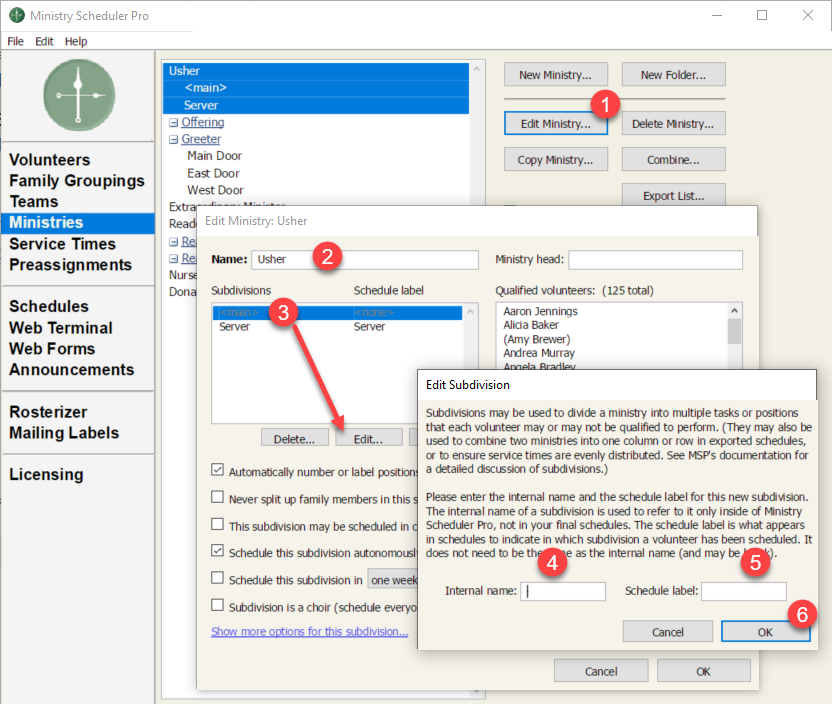
Task: Open the schedule interval dropdown showing one week
Action: 391,579
